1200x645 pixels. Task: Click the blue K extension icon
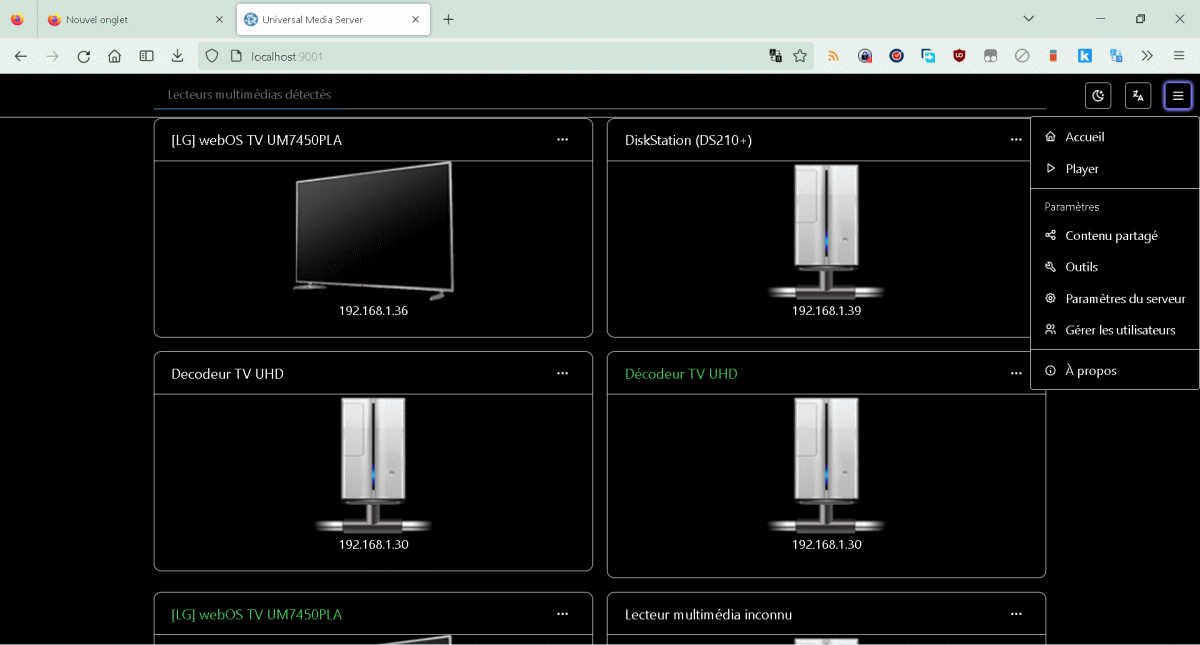(x=1084, y=56)
